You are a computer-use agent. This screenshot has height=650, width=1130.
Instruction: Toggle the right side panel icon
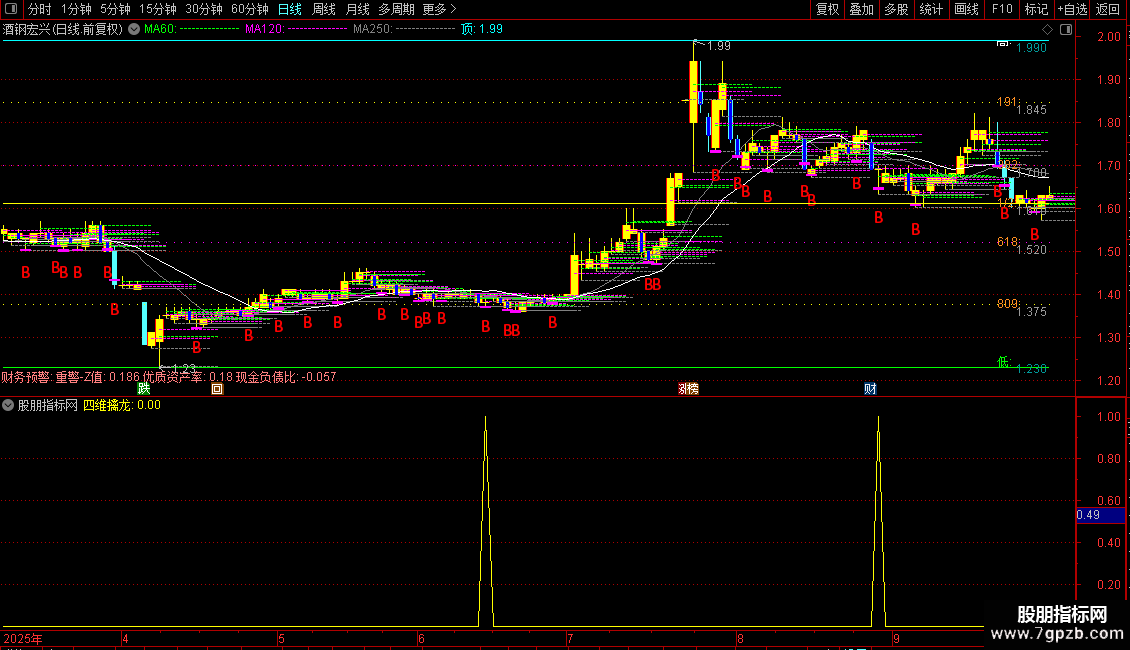pos(1066,30)
